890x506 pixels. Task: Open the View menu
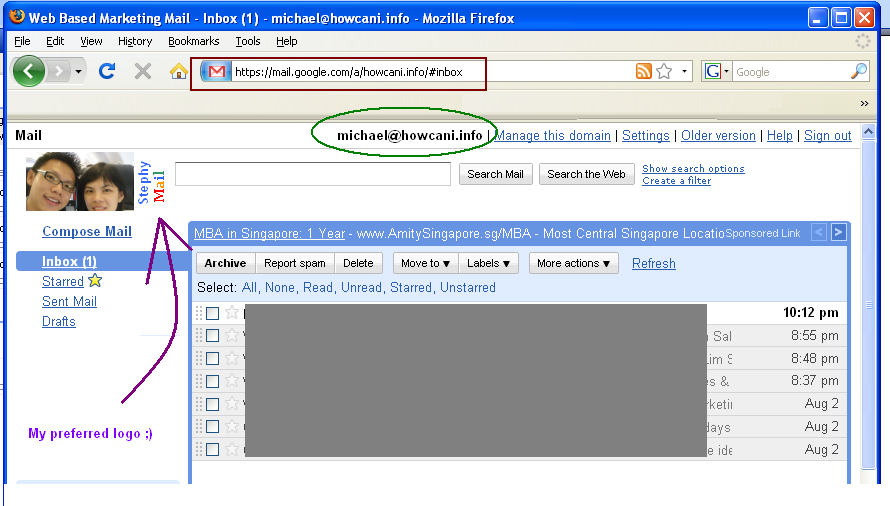point(91,41)
